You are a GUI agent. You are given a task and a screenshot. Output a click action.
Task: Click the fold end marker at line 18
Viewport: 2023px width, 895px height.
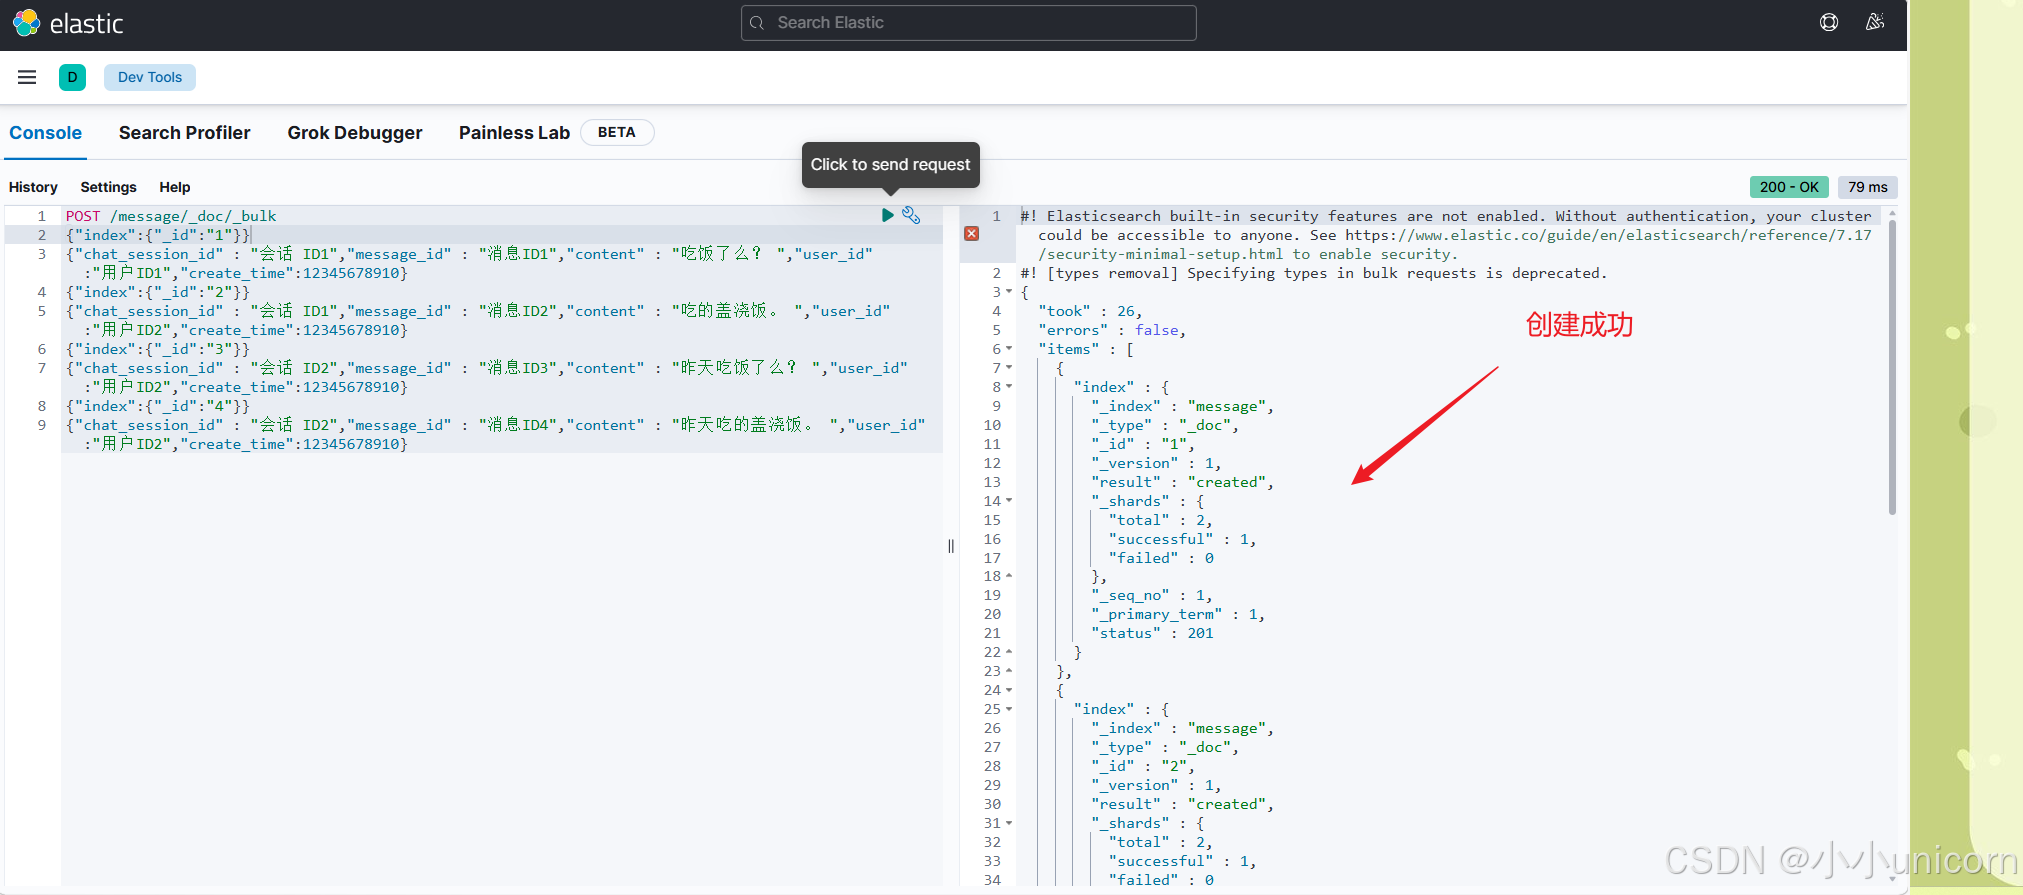click(x=1009, y=576)
